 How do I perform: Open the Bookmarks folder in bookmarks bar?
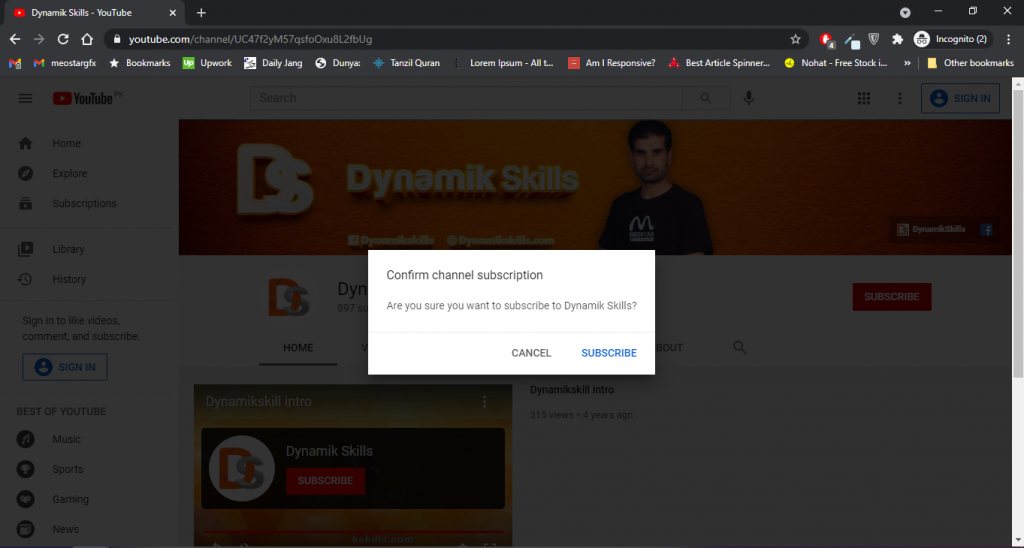click(x=139, y=63)
